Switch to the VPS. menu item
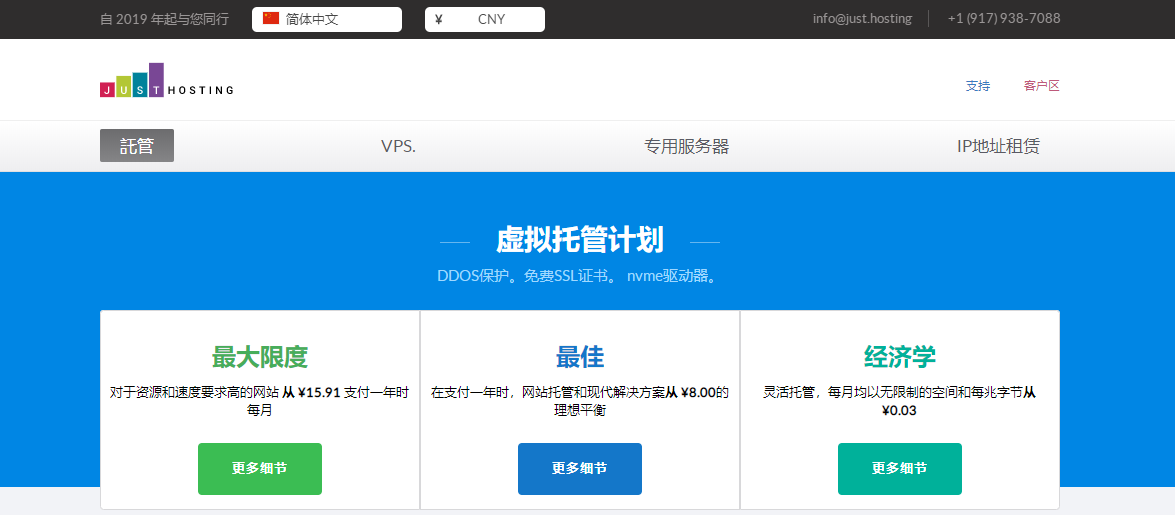Viewport: 1175px width, 515px height. pyautogui.click(x=398, y=147)
